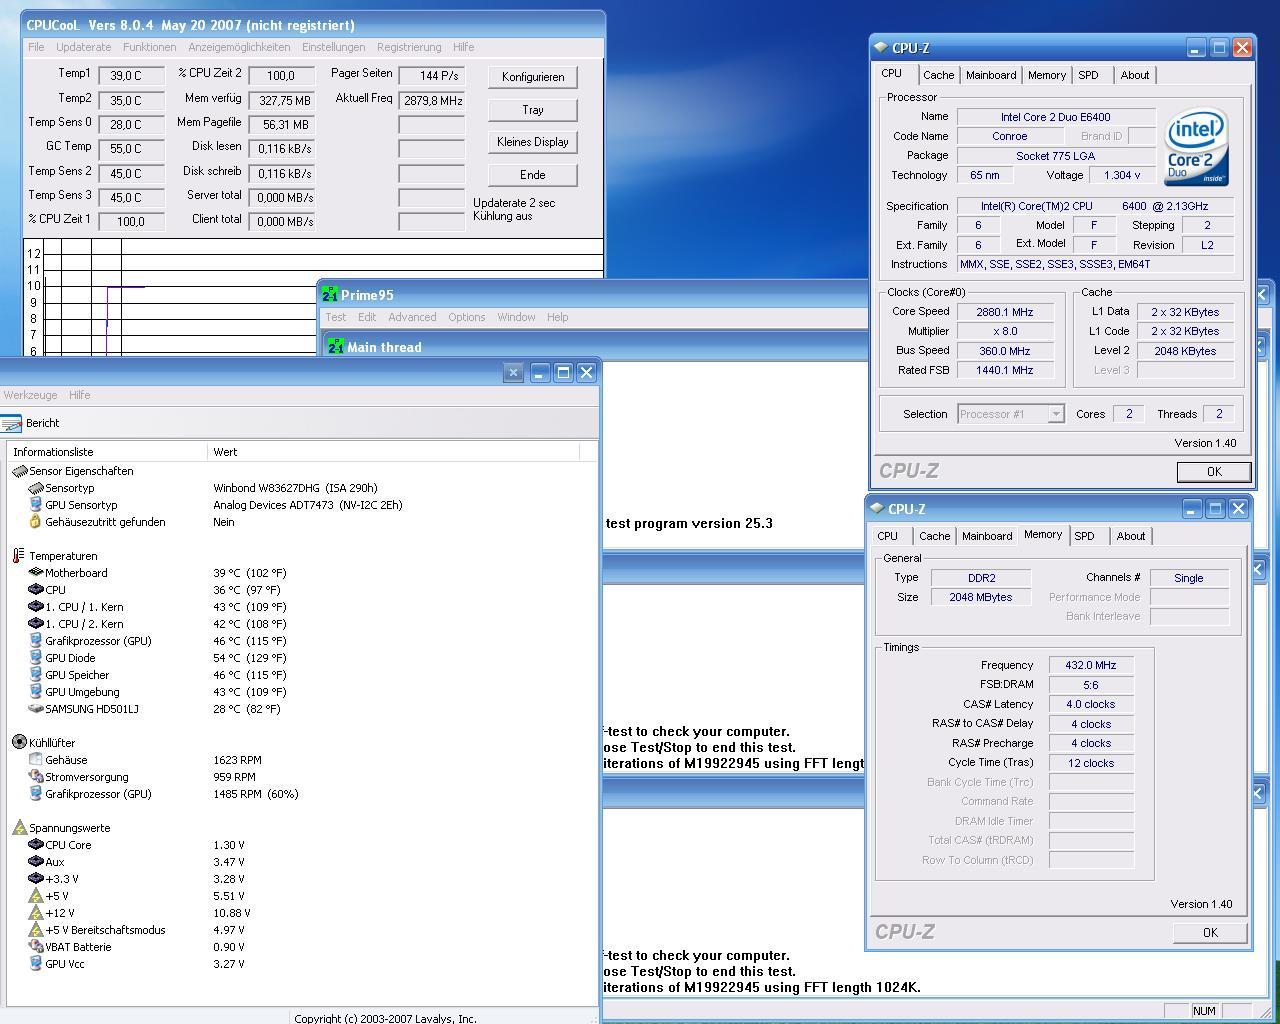Click the GPU Diode row icon
Image resolution: width=1280 pixels, height=1024 pixels.
[x=36, y=658]
